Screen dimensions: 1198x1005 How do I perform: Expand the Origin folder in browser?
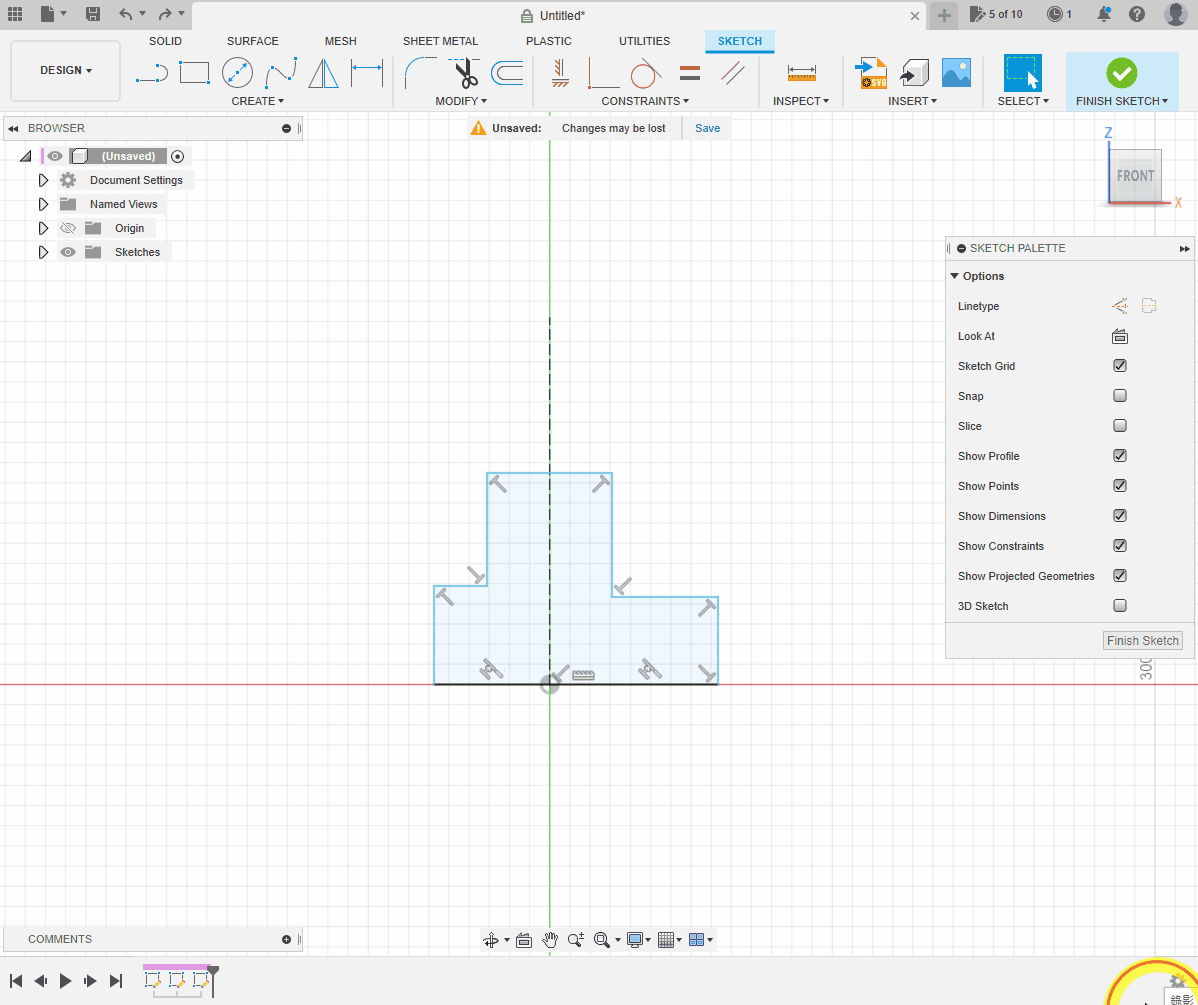pos(43,228)
